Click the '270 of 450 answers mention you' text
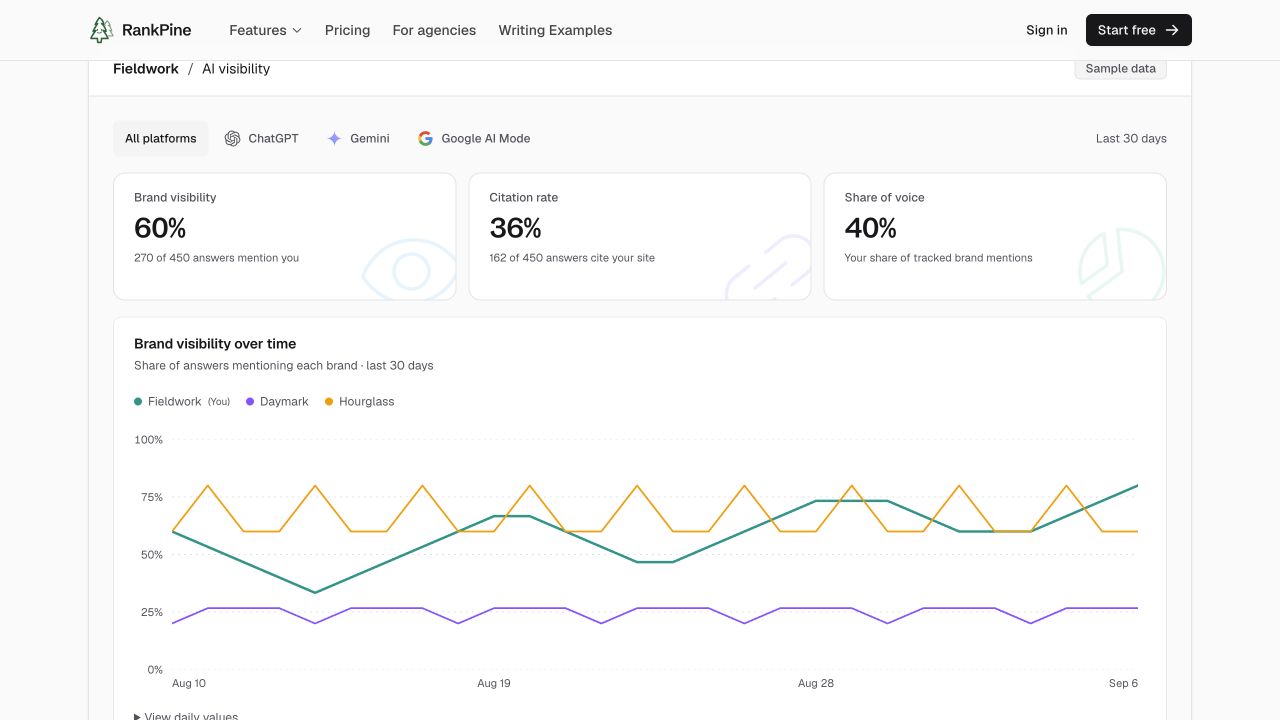Viewport: 1280px width, 720px height. point(216,258)
